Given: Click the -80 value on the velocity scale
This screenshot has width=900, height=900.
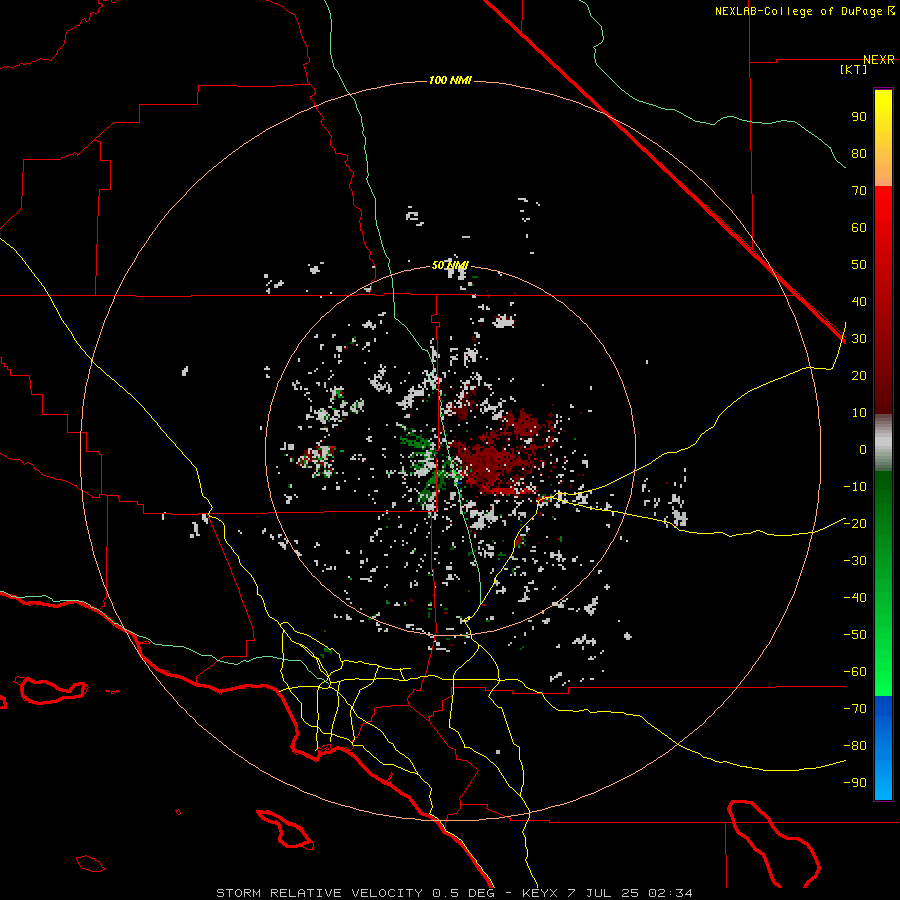Looking at the screenshot, I should coord(855,746).
